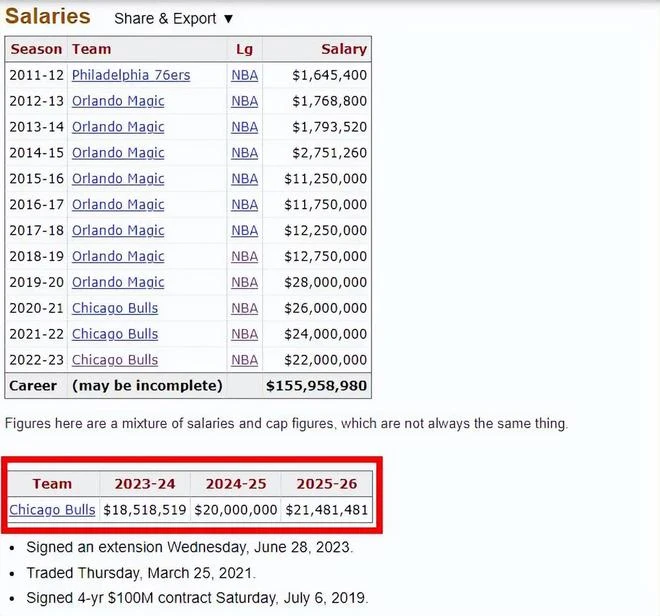Sort table by Season column header
This screenshot has height=616, width=660.
[36, 49]
